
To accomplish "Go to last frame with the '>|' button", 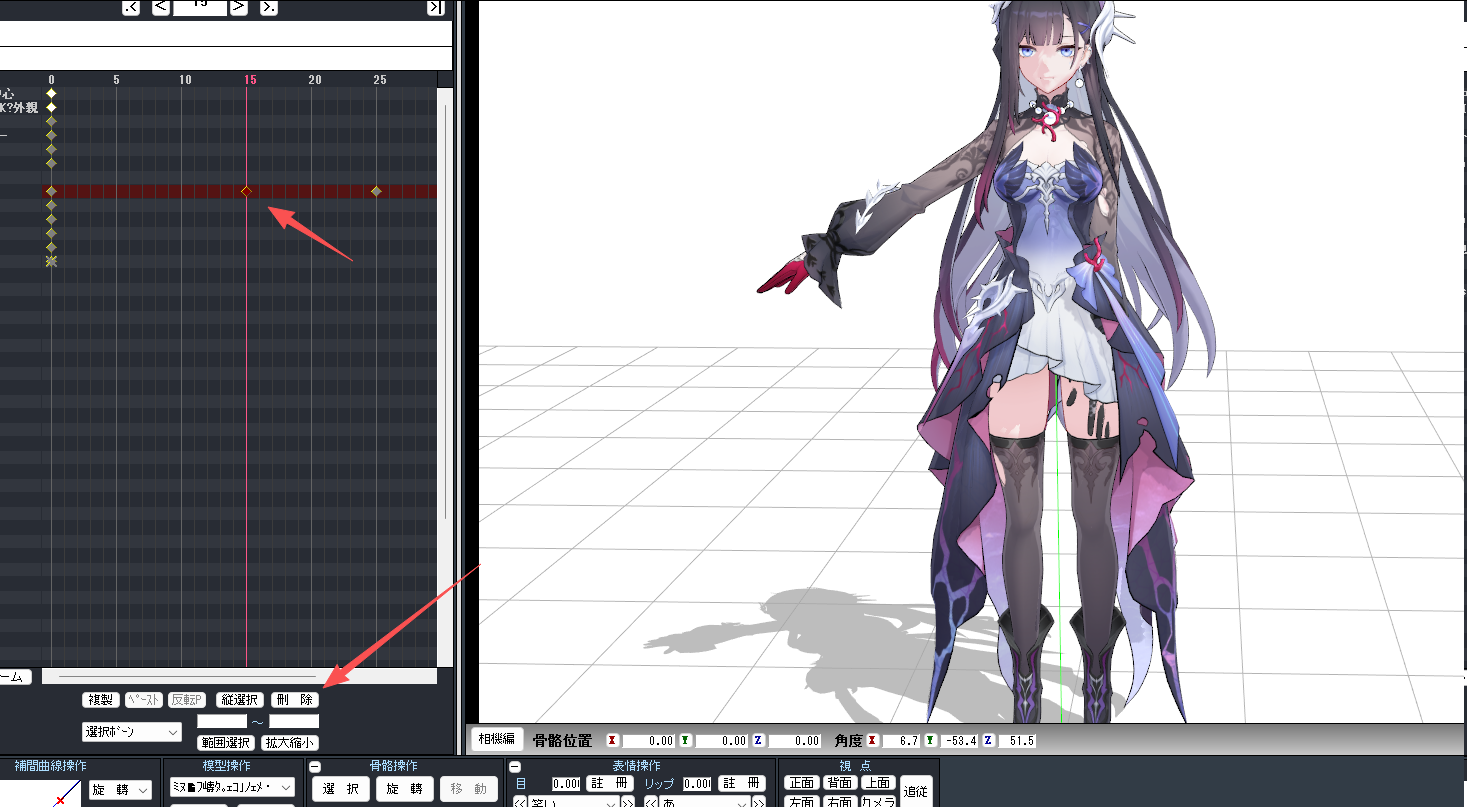I will click(x=435, y=7).
